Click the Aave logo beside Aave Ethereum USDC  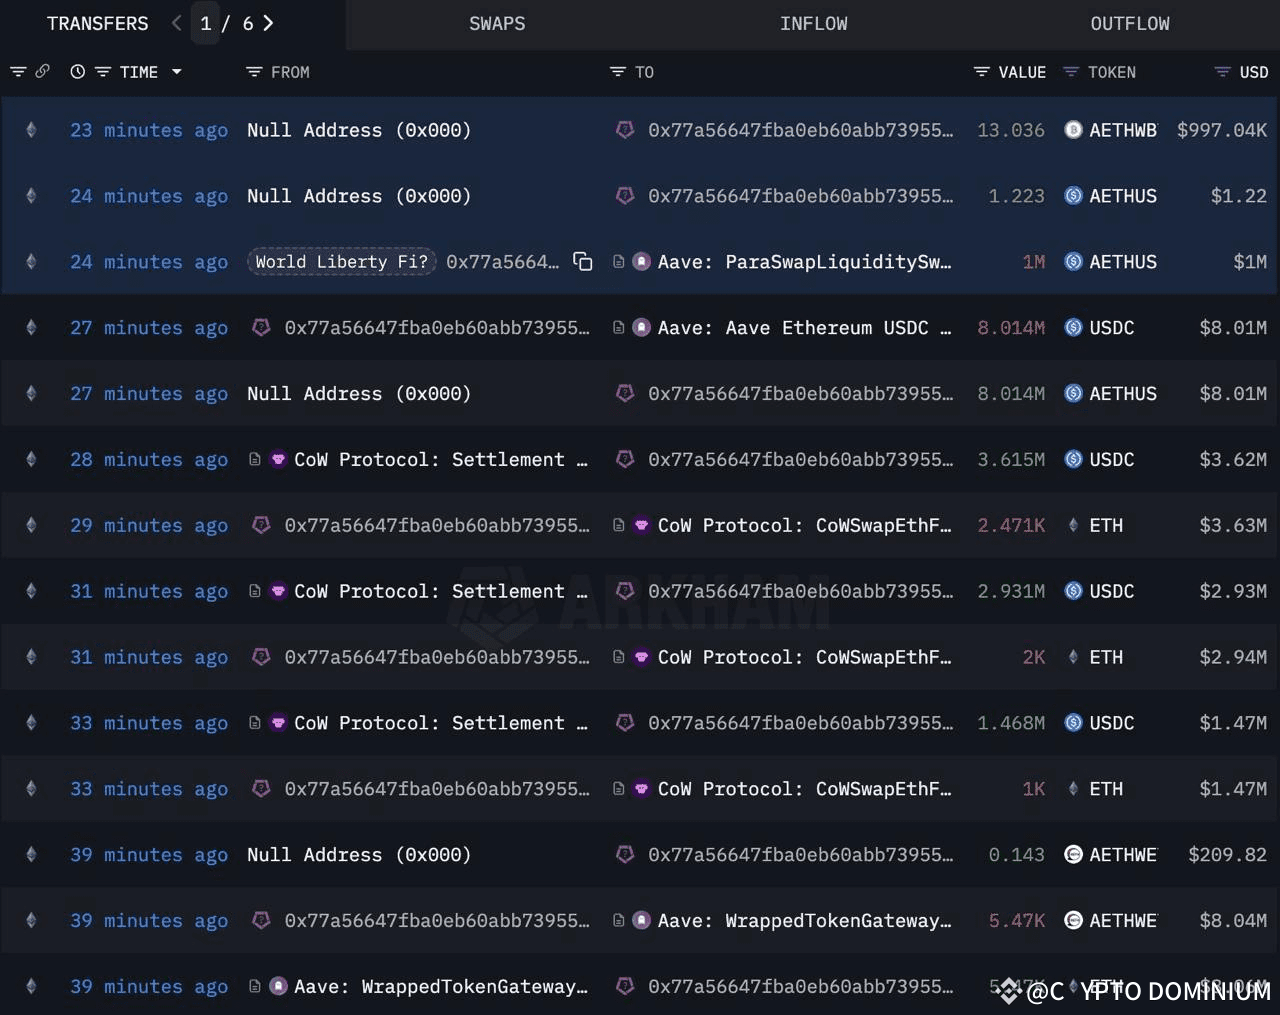(642, 328)
